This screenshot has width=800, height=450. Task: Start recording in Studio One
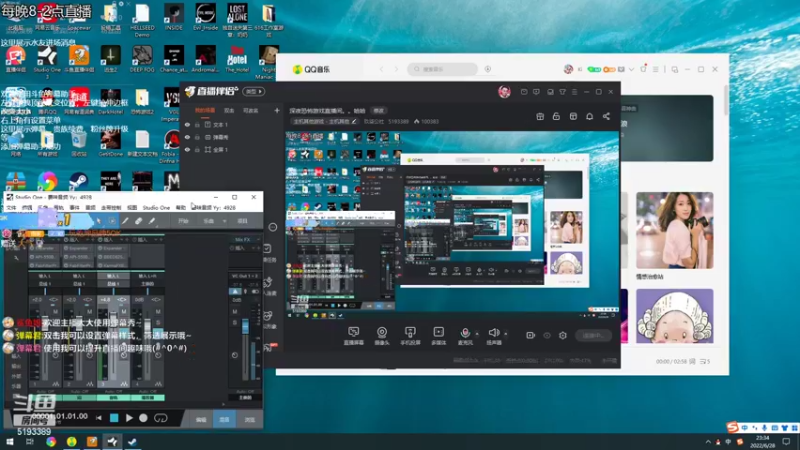click(143, 418)
